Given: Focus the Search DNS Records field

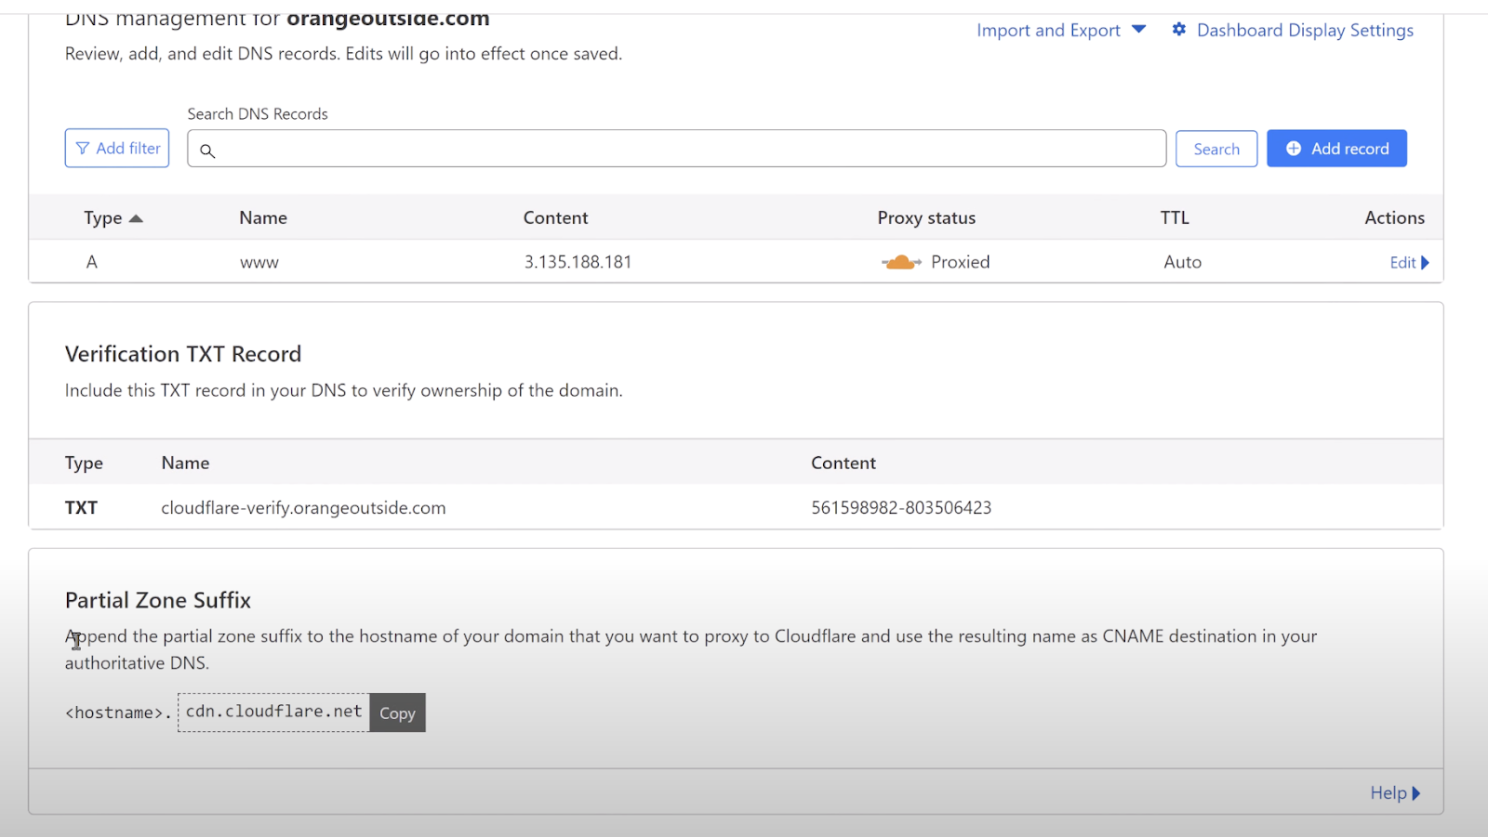Looking at the screenshot, I should 676,148.
